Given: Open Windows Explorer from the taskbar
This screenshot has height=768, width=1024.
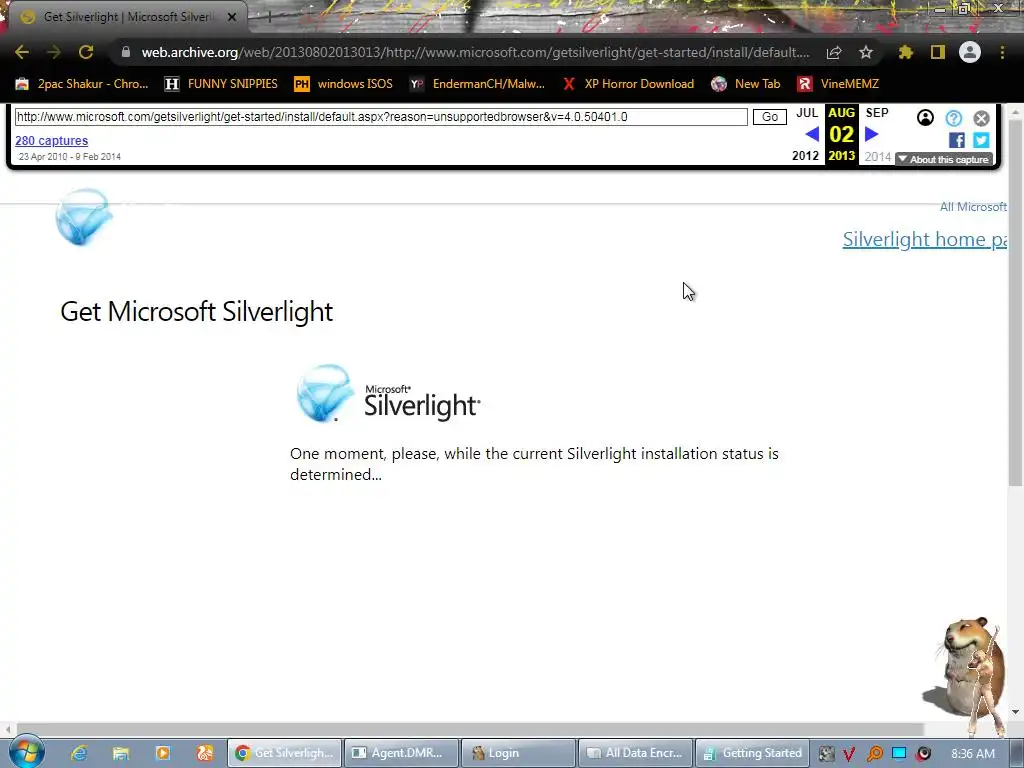Looking at the screenshot, I should [121, 753].
